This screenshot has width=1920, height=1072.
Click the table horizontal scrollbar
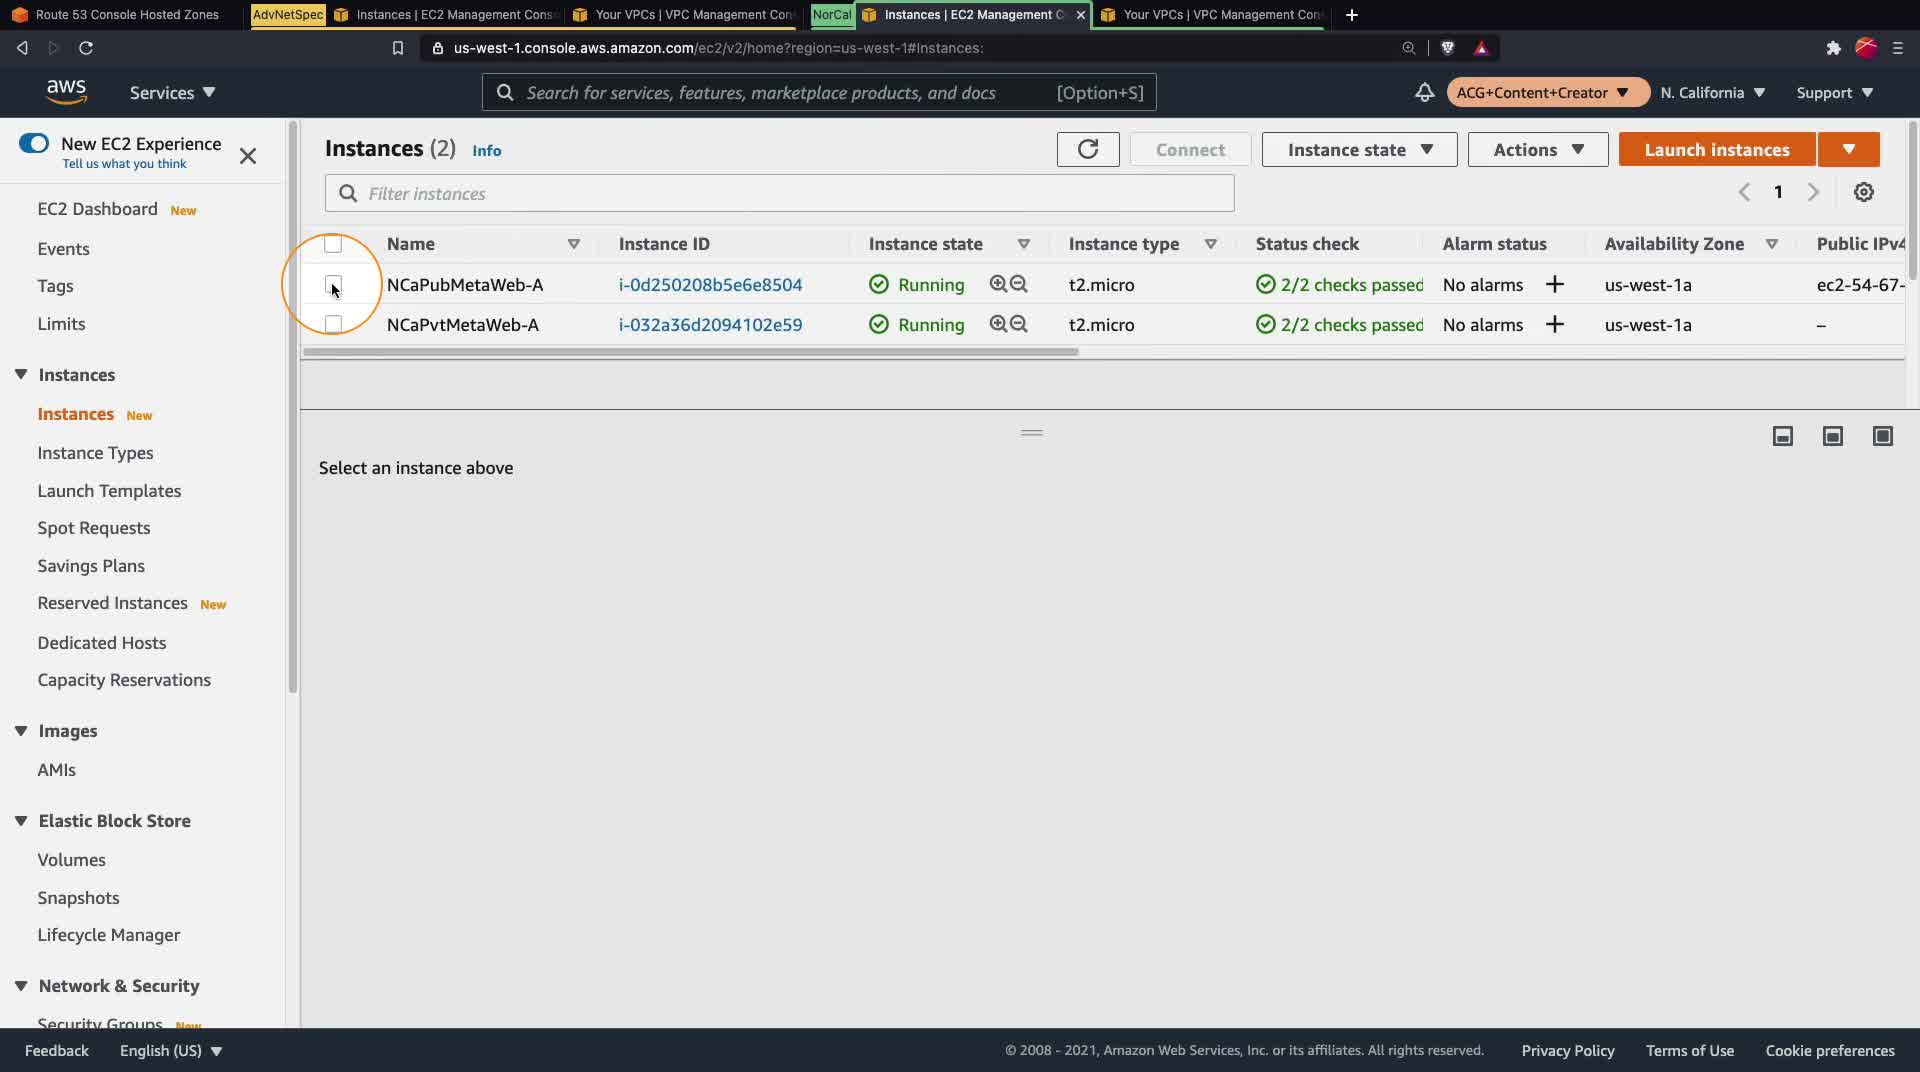(x=690, y=352)
